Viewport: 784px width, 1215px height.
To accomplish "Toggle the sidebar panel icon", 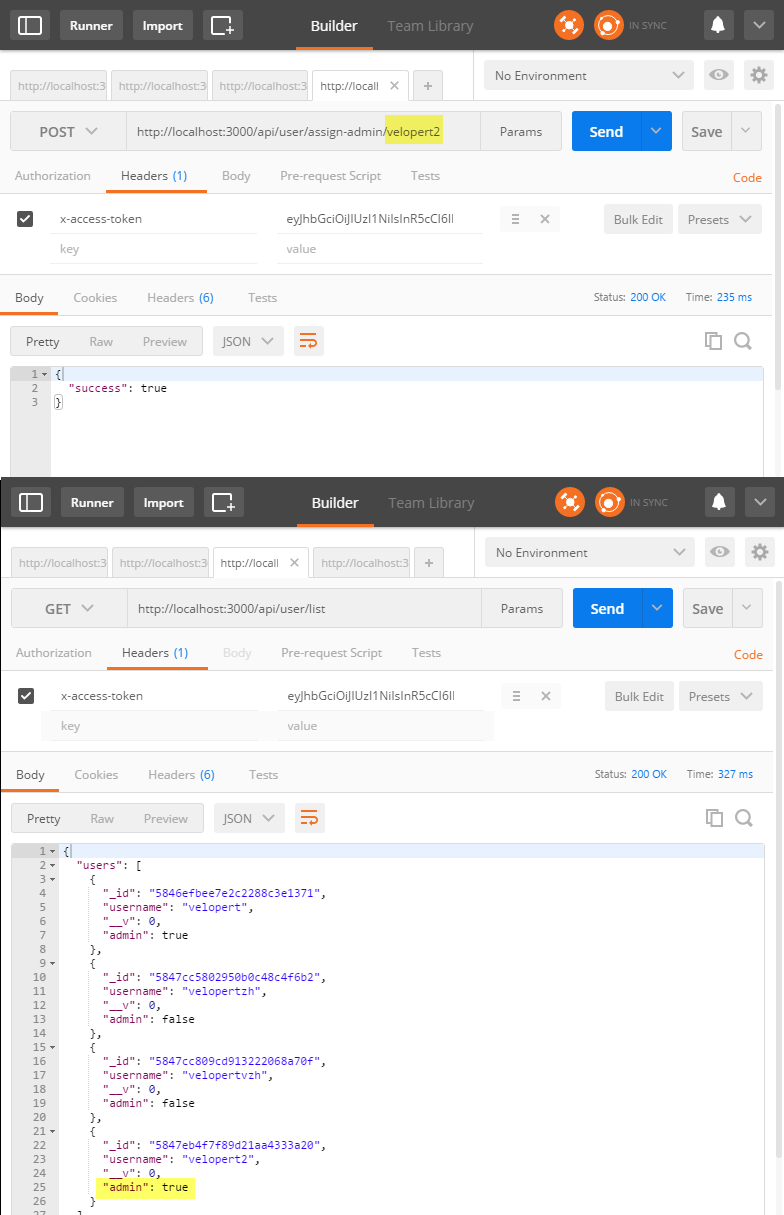I will coord(29,25).
